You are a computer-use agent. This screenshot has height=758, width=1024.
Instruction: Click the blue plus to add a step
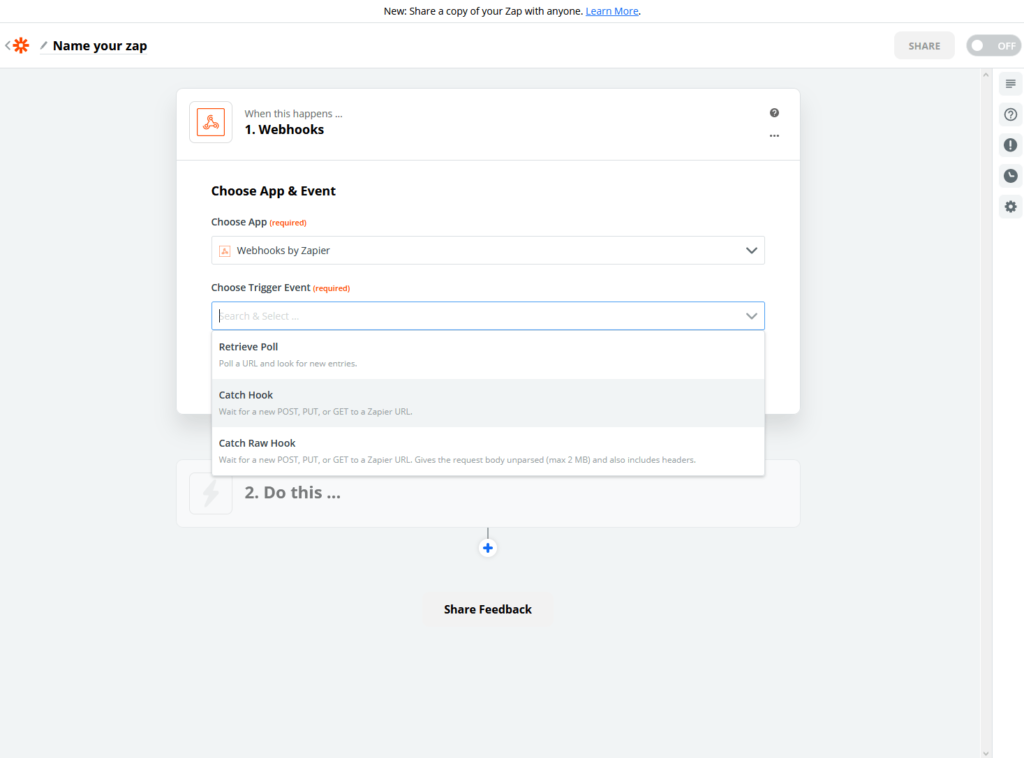487,548
